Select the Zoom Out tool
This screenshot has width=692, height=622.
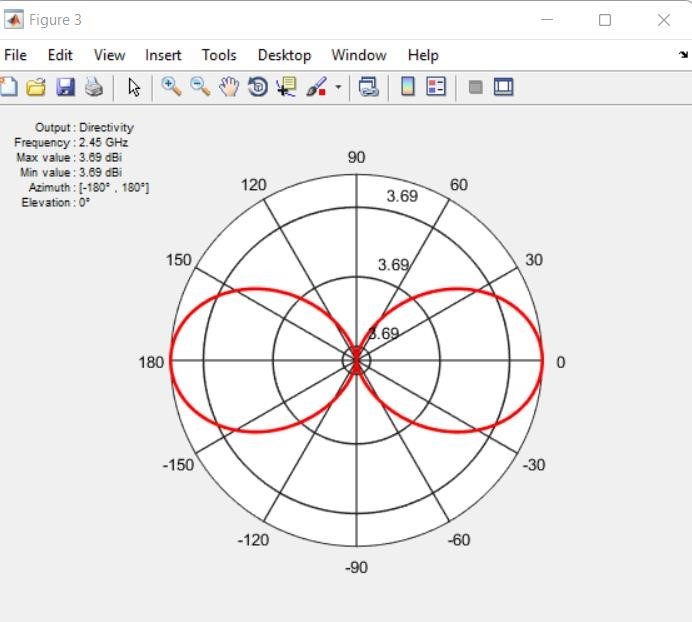point(200,87)
